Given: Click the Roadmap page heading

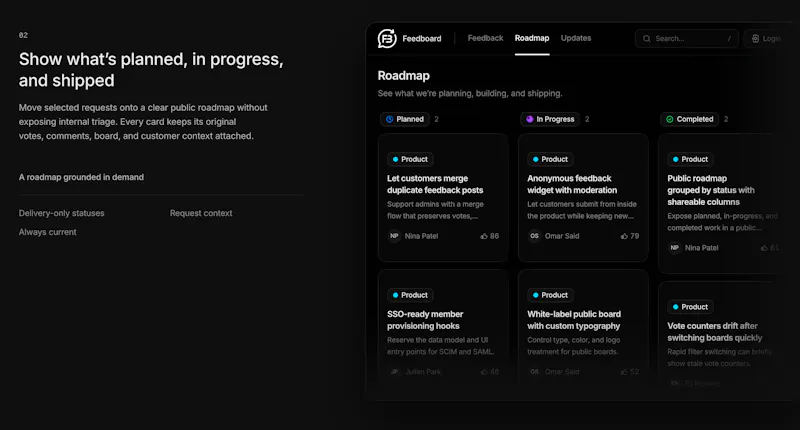Looking at the screenshot, I should coord(404,76).
